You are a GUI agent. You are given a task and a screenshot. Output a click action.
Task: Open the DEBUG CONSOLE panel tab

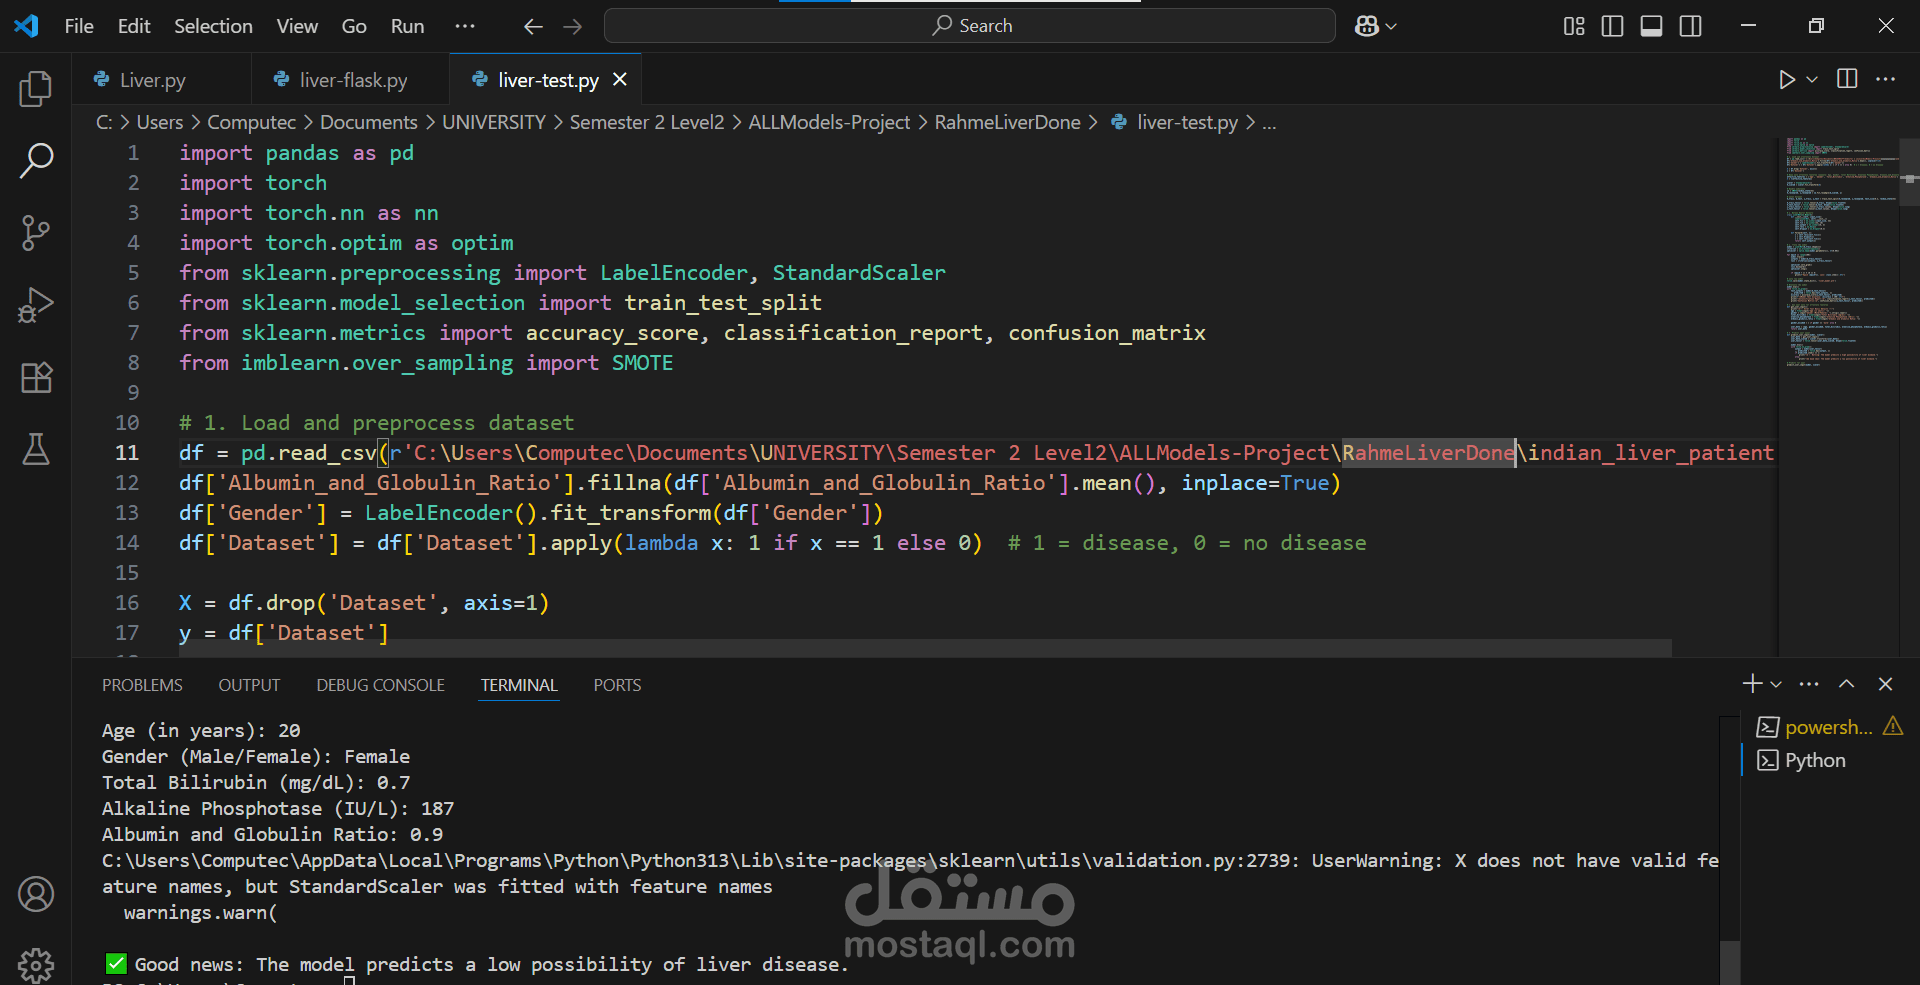[380, 685]
